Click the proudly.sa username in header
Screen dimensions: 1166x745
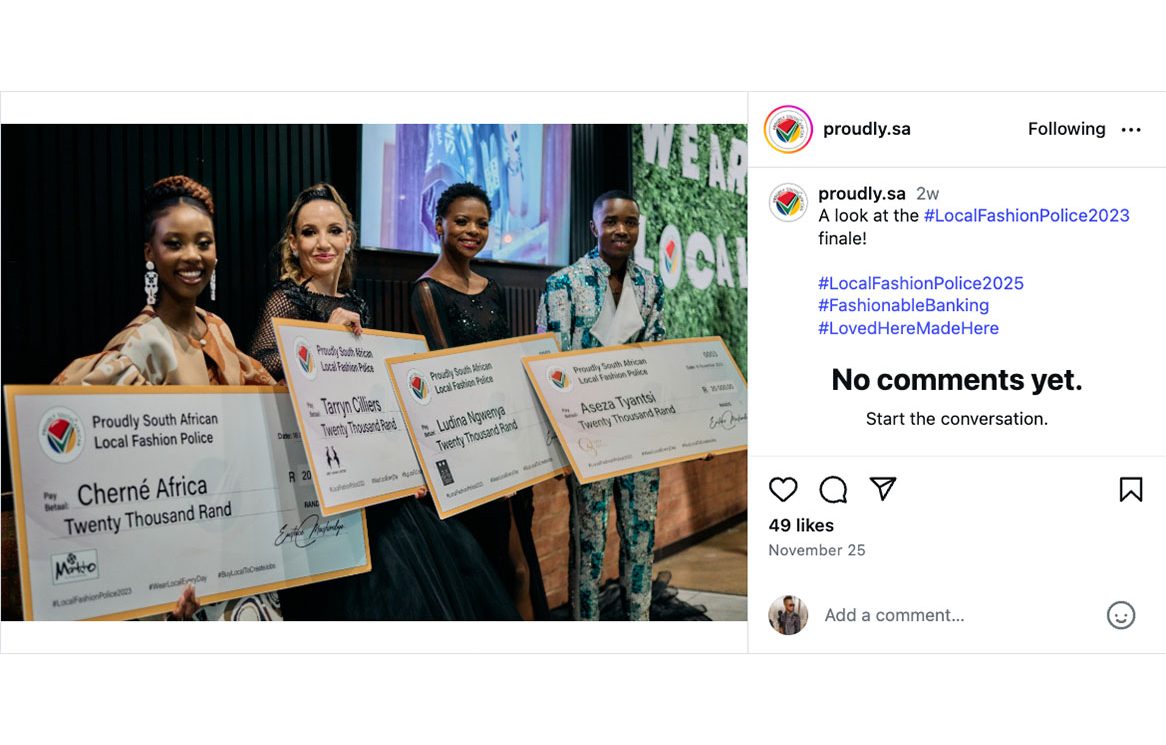coord(866,129)
